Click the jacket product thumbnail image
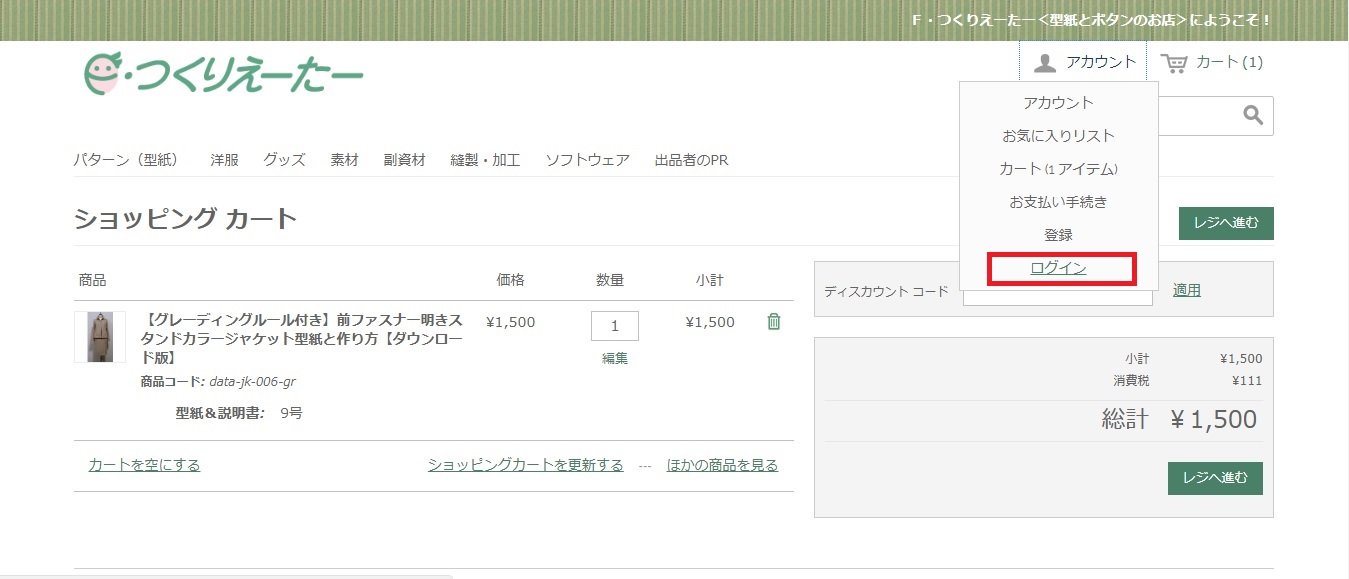This screenshot has height=579, width=1349. [x=98, y=337]
